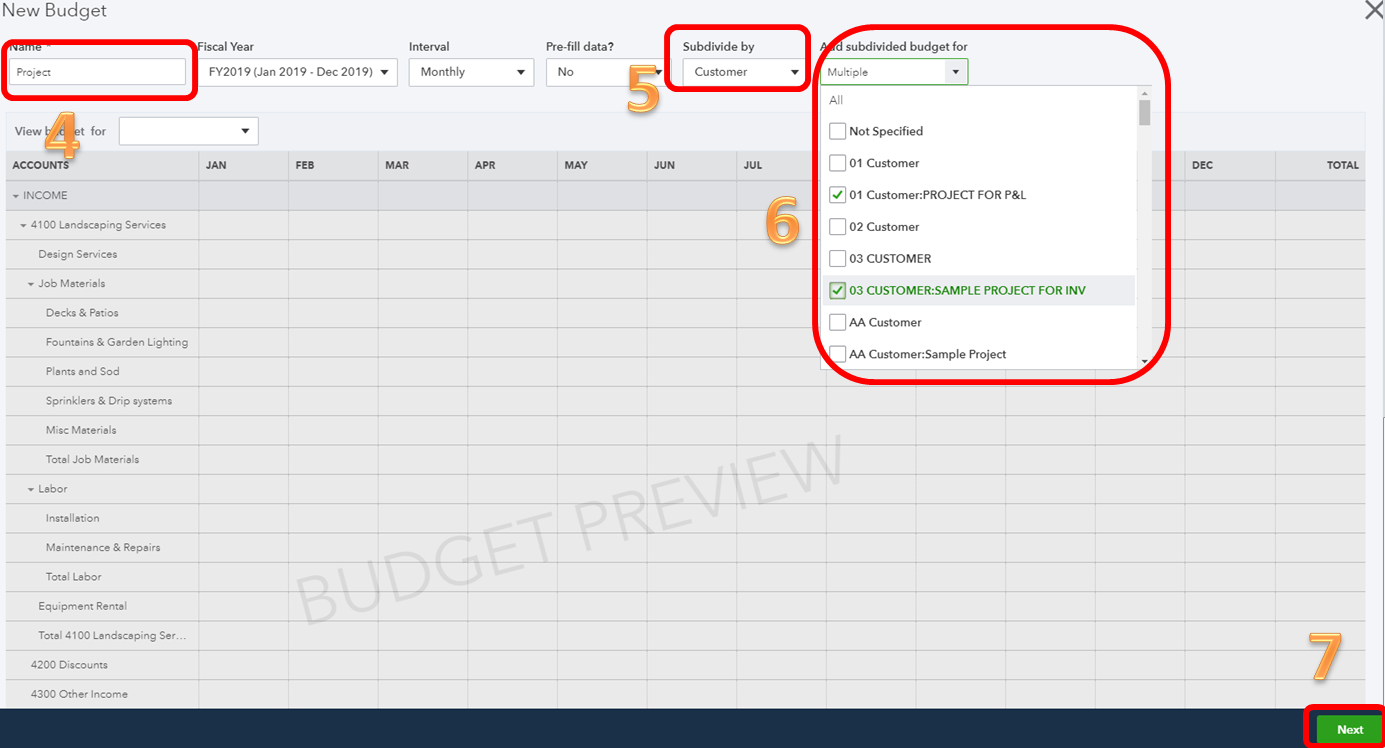Image resolution: width=1385 pixels, height=748 pixels.
Task: Click the budget Name input field
Action: click(x=95, y=71)
